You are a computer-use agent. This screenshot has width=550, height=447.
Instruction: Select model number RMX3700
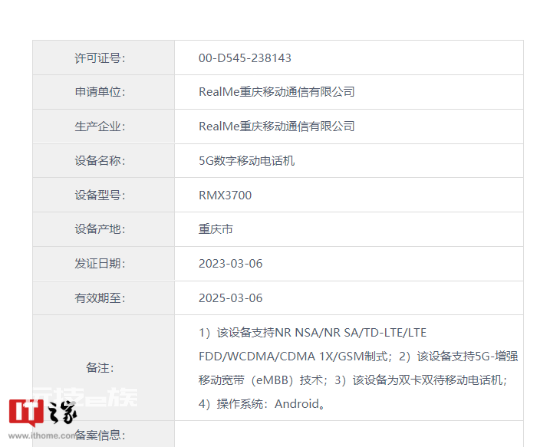pyautogui.click(x=225, y=195)
